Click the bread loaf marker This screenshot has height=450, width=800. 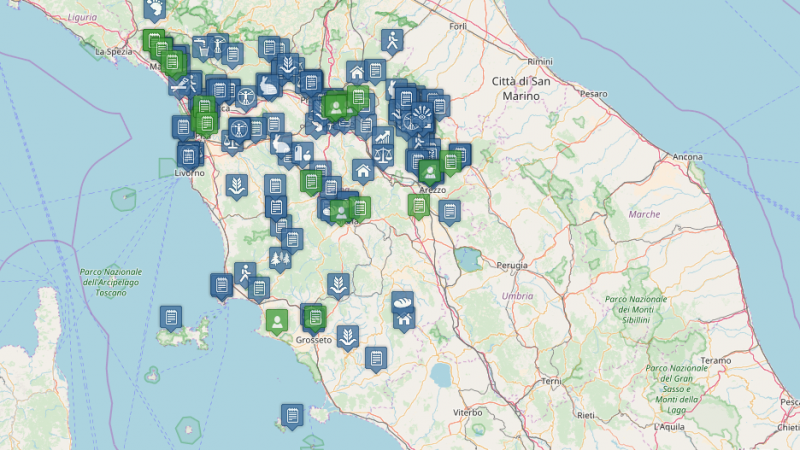click(403, 301)
